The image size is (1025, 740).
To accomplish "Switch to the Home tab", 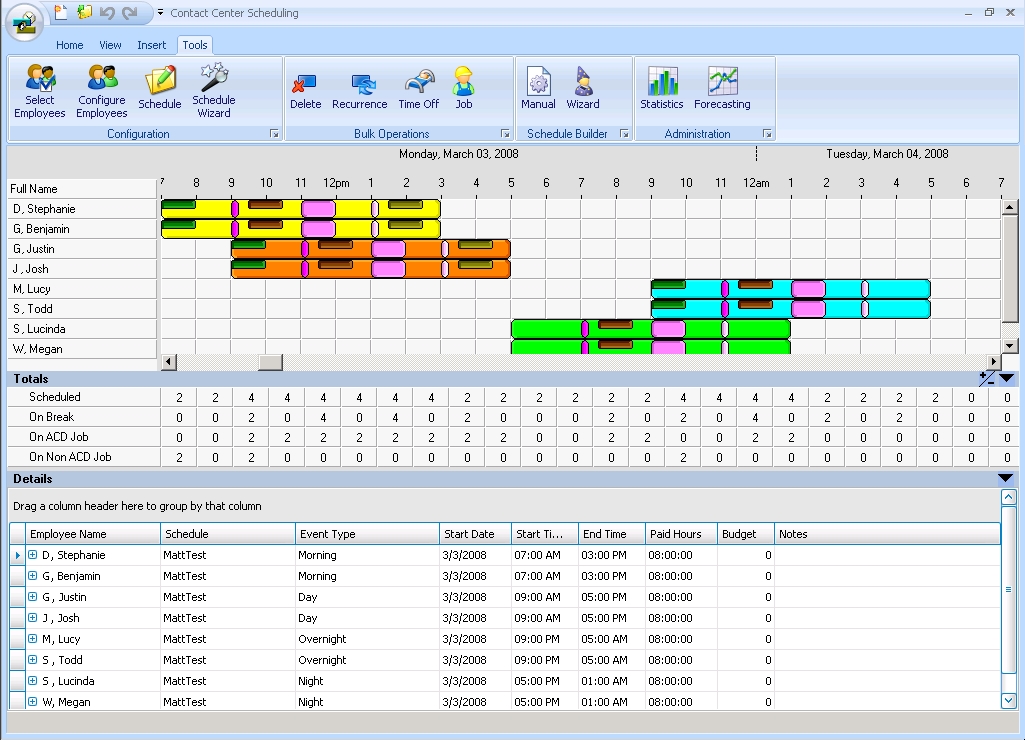I will coord(69,45).
